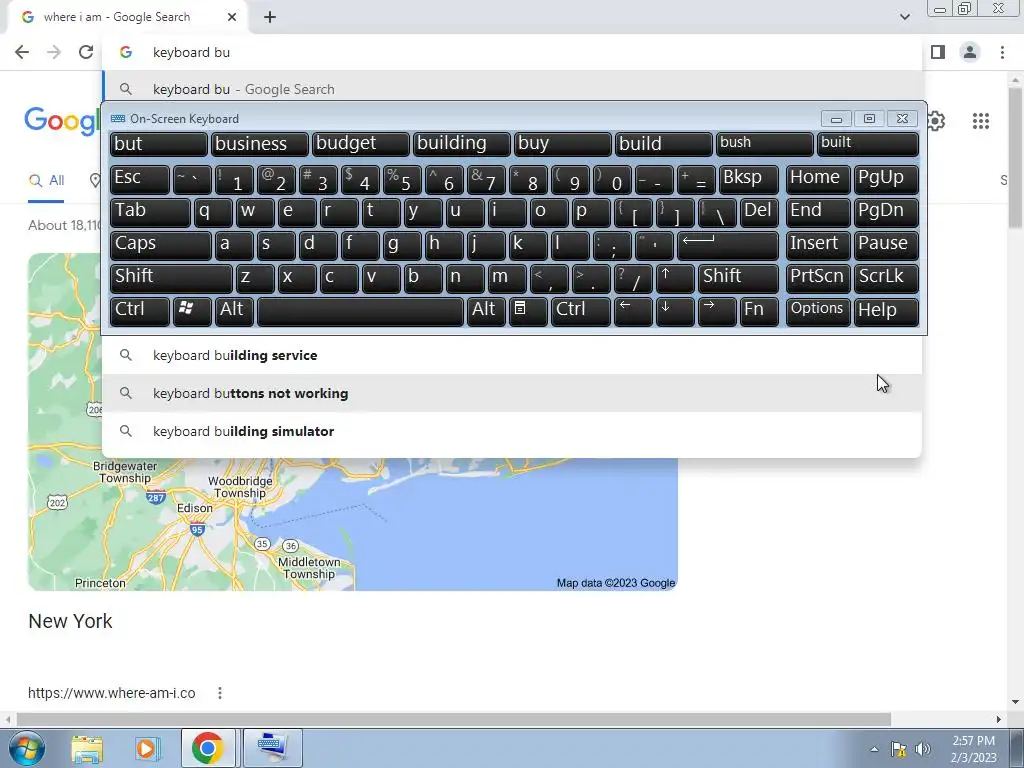Tap the down arrow key
1024x768 pixels.
coord(675,311)
